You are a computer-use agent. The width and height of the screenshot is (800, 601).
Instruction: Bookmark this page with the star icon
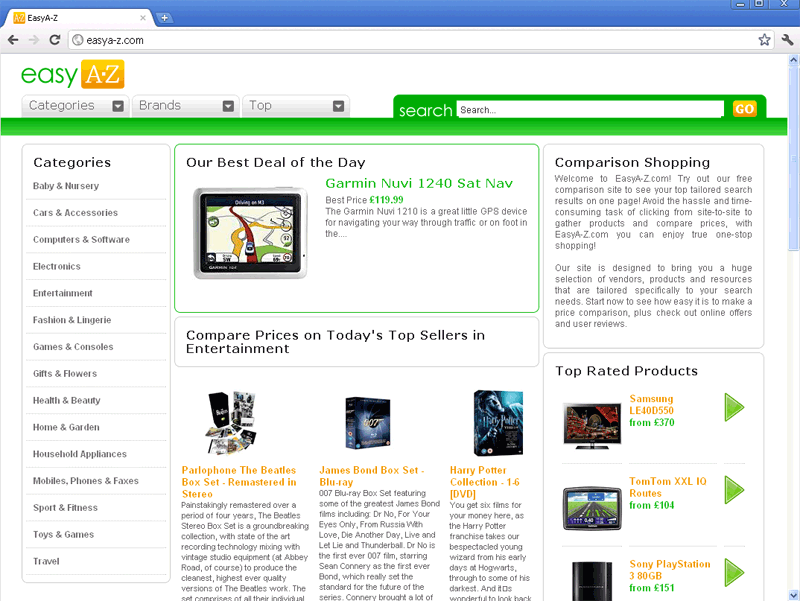pyautogui.click(x=765, y=40)
